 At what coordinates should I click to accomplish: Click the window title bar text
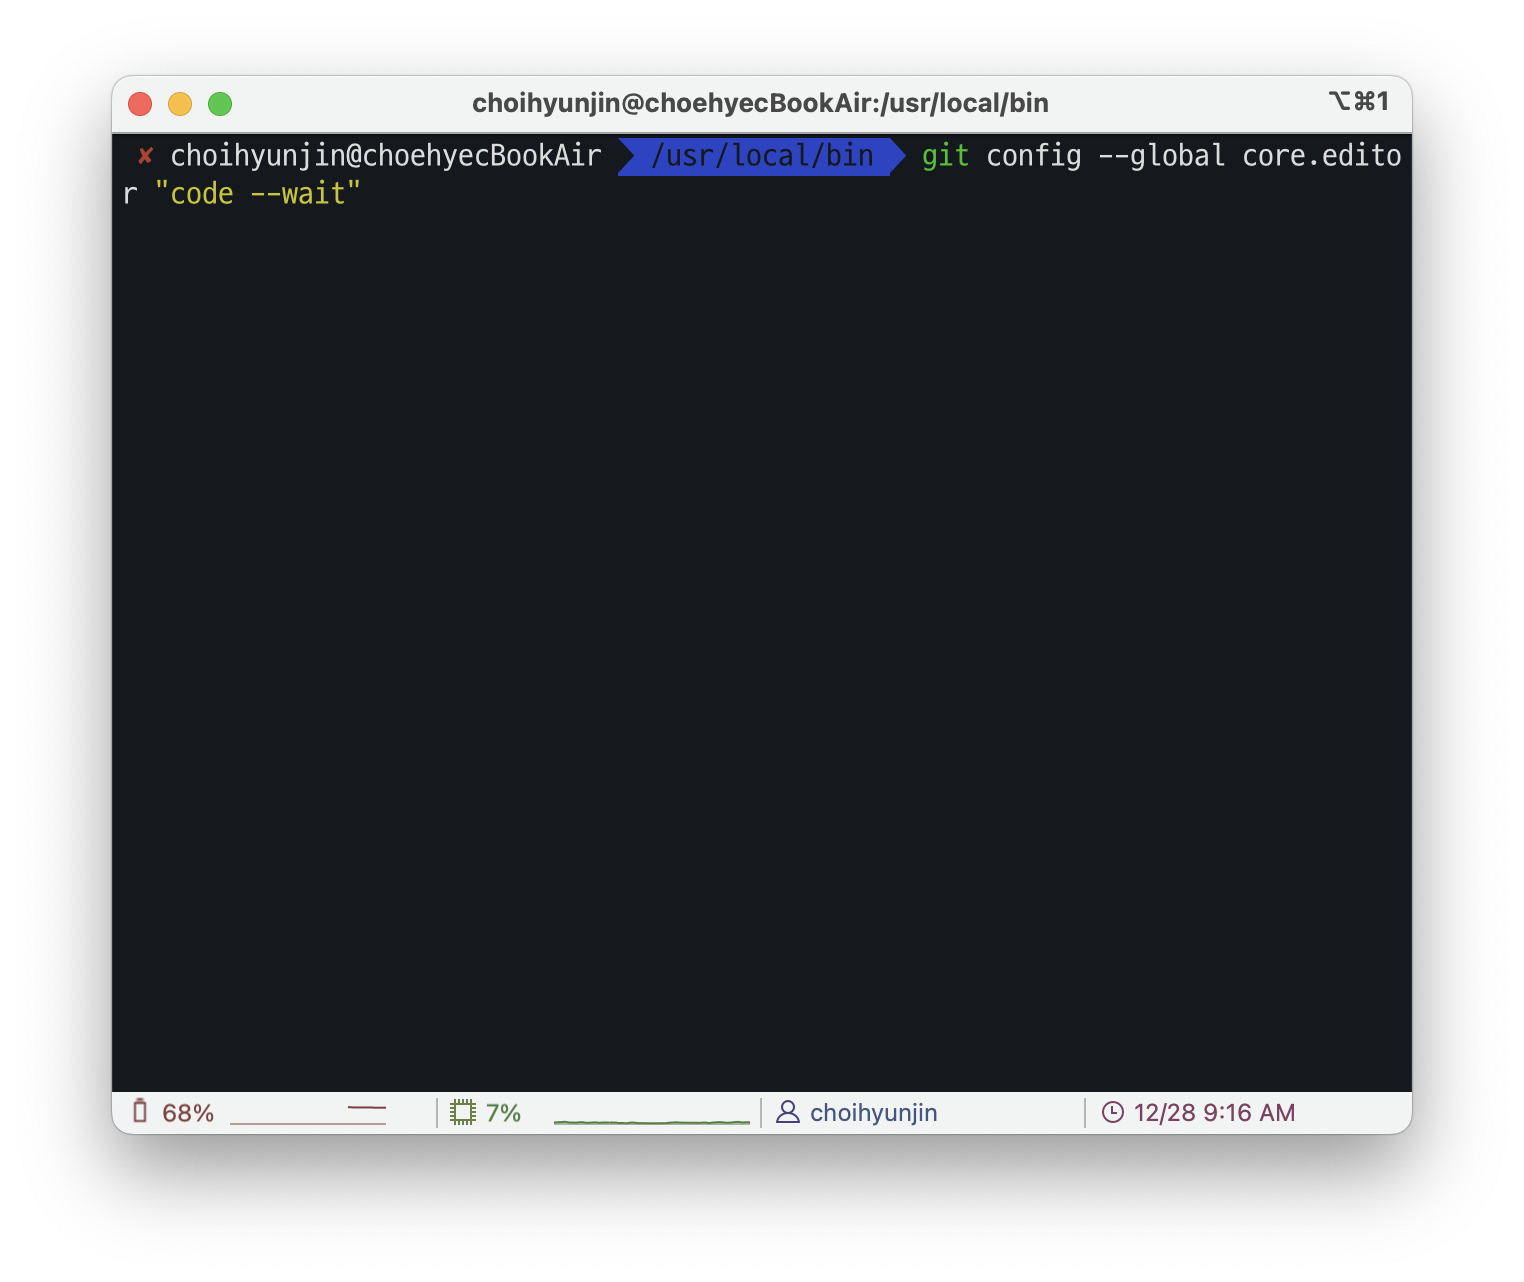760,104
